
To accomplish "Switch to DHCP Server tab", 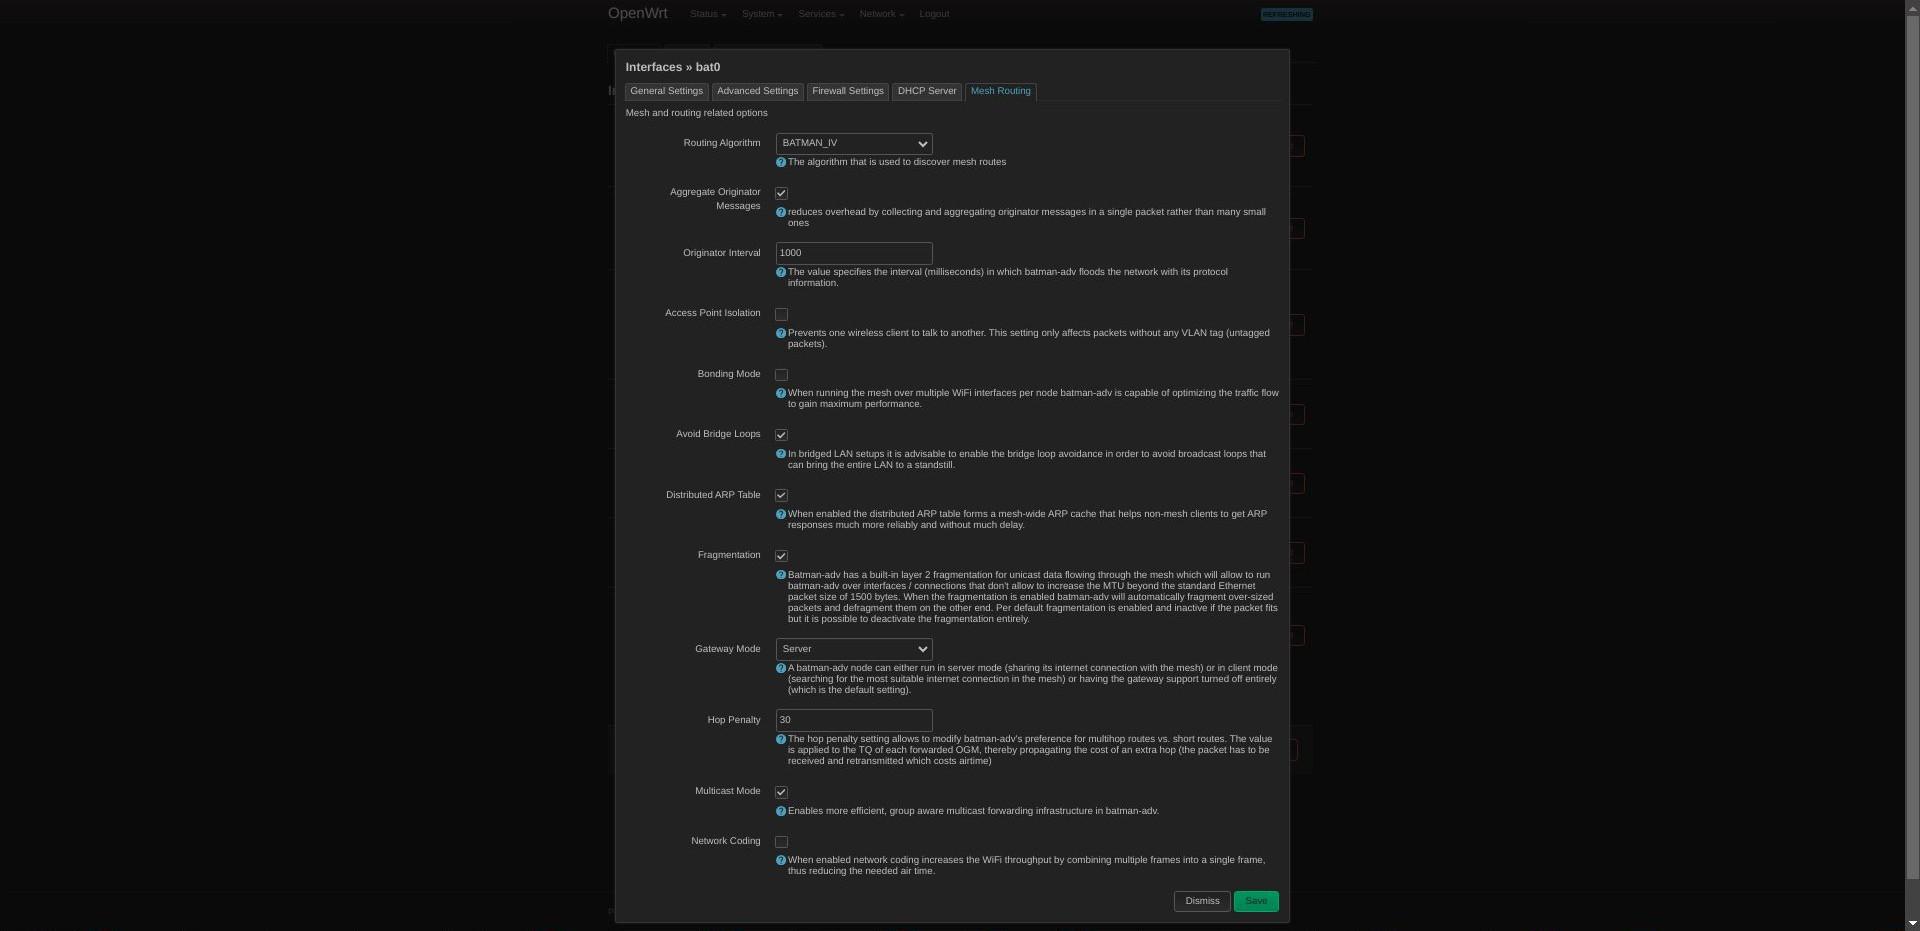I will 927,91.
